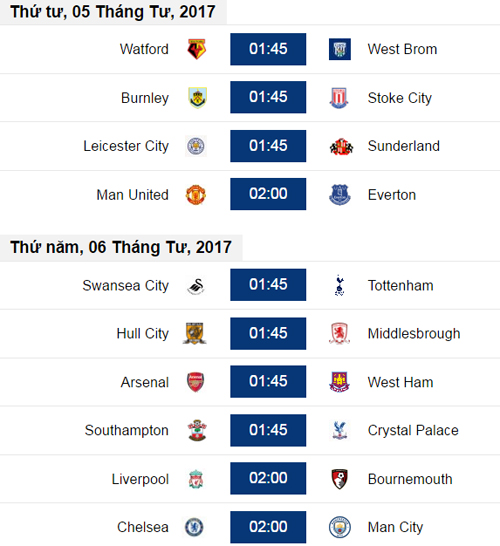
Task: Click the Chelsea club badge
Action: pos(194,527)
